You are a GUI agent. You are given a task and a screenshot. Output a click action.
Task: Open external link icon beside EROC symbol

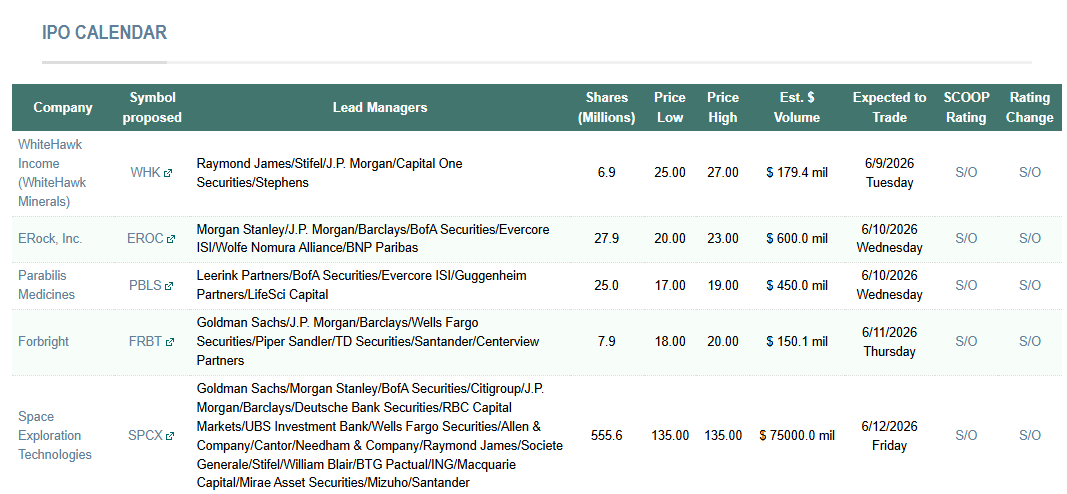point(171,239)
